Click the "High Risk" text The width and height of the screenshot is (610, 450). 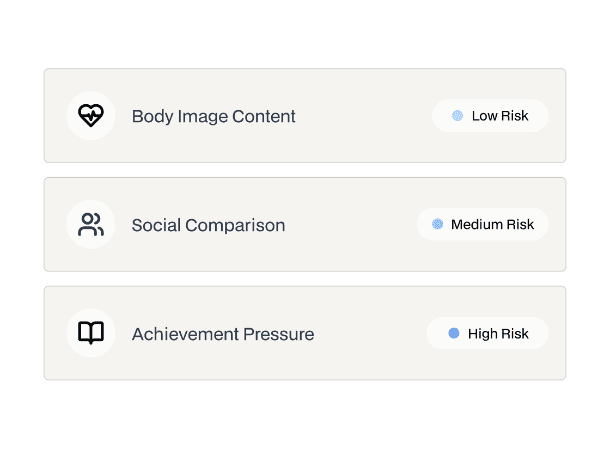pyautogui.click(x=498, y=334)
